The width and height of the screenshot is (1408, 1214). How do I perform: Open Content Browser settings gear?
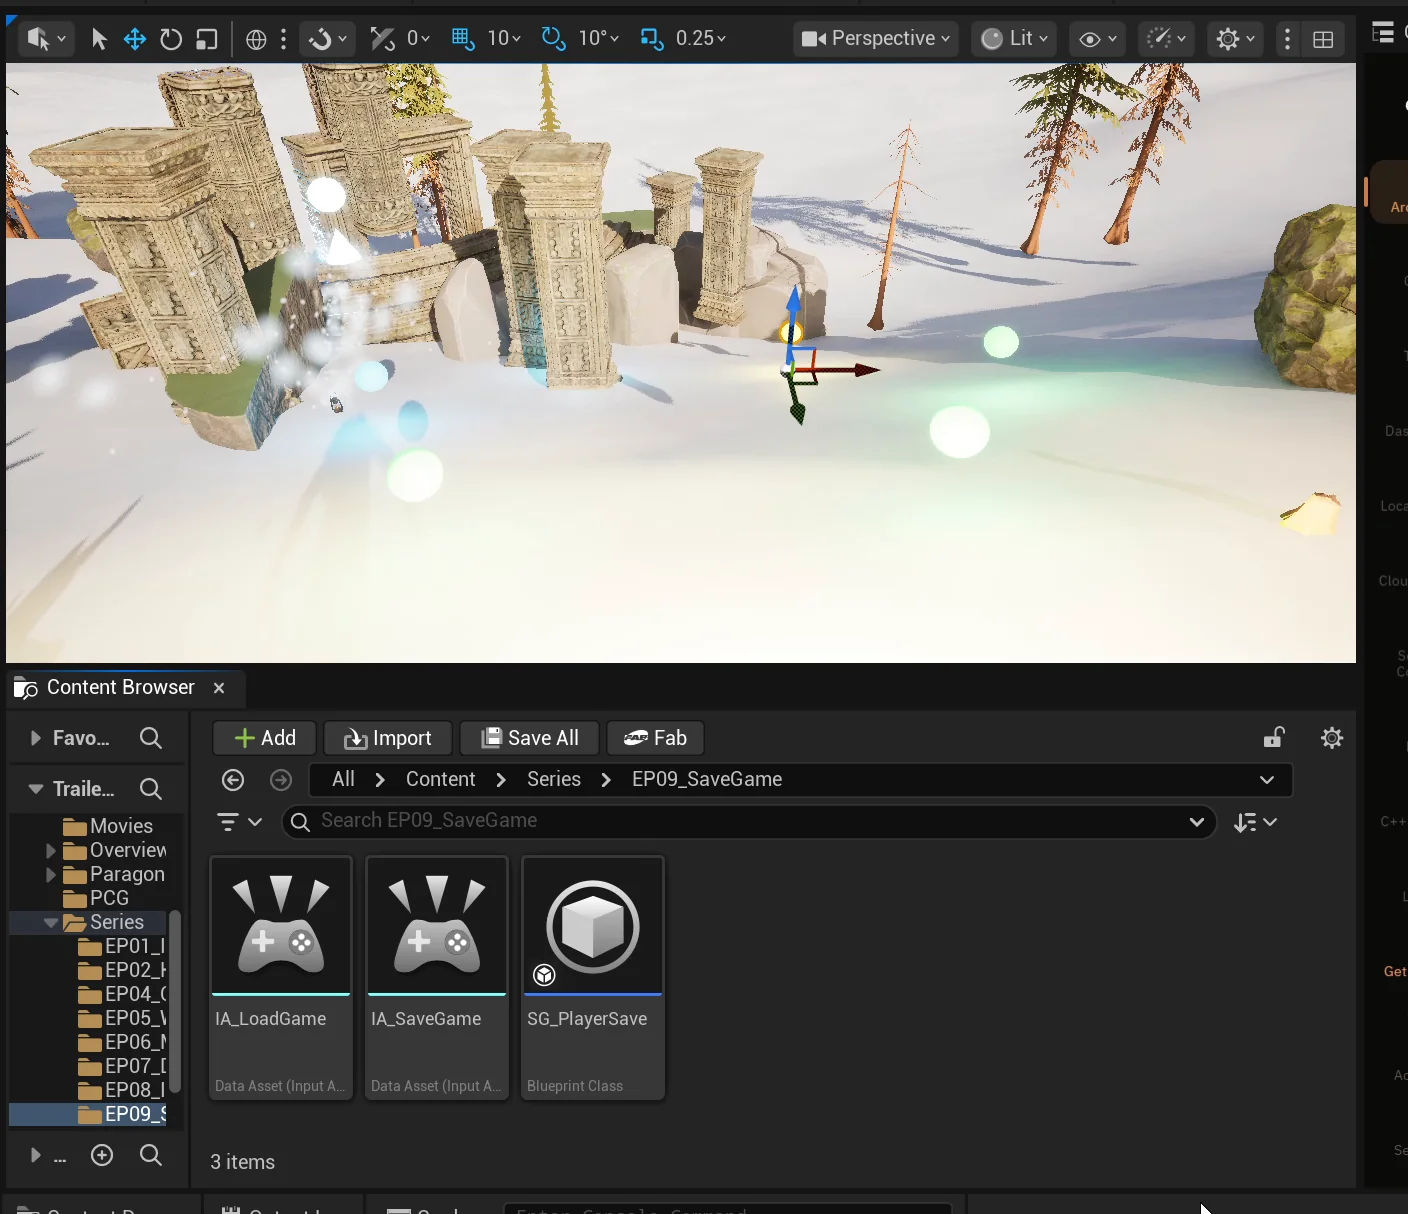[1332, 738]
